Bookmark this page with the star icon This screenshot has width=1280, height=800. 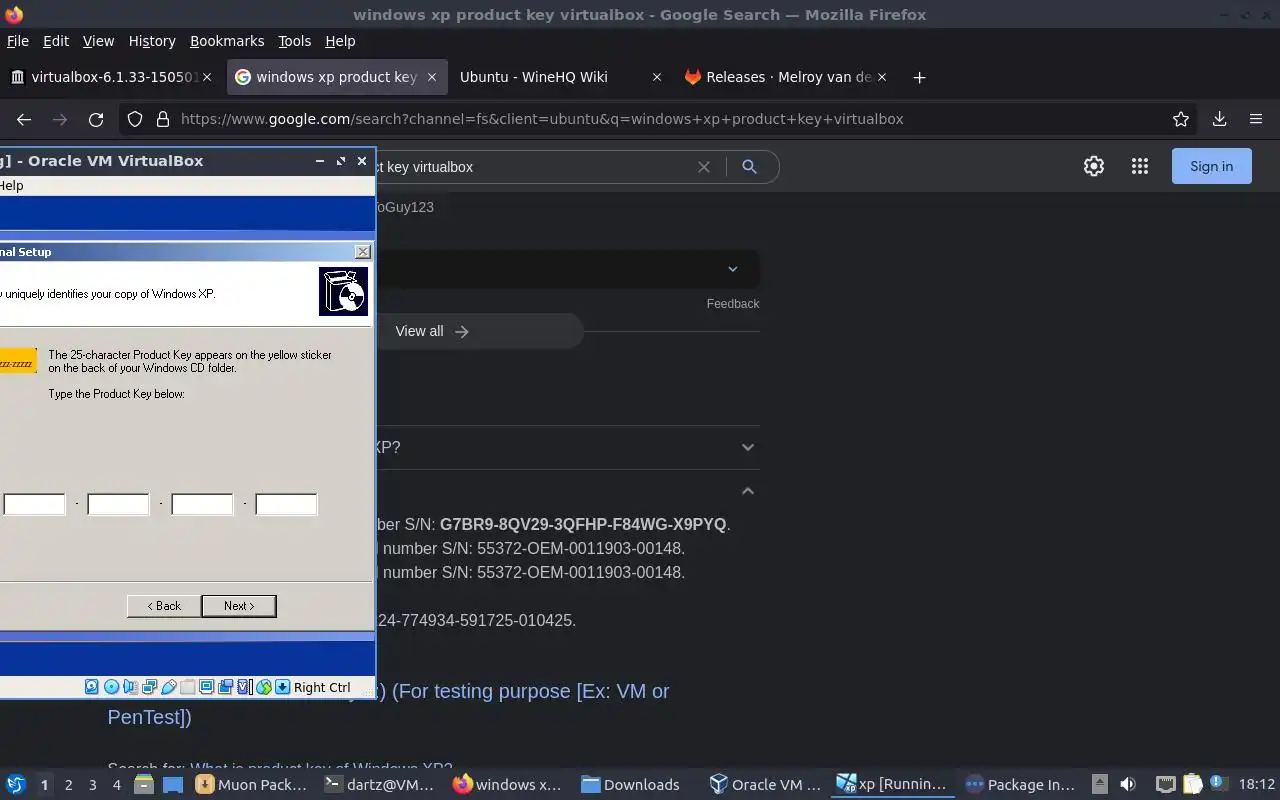(1181, 119)
